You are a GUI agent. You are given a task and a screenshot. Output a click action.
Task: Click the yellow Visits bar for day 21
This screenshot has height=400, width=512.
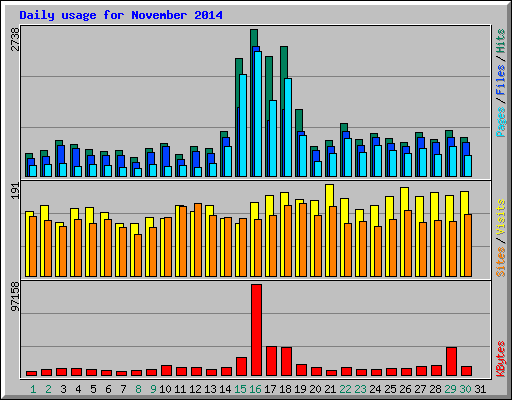[x=329, y=195]
